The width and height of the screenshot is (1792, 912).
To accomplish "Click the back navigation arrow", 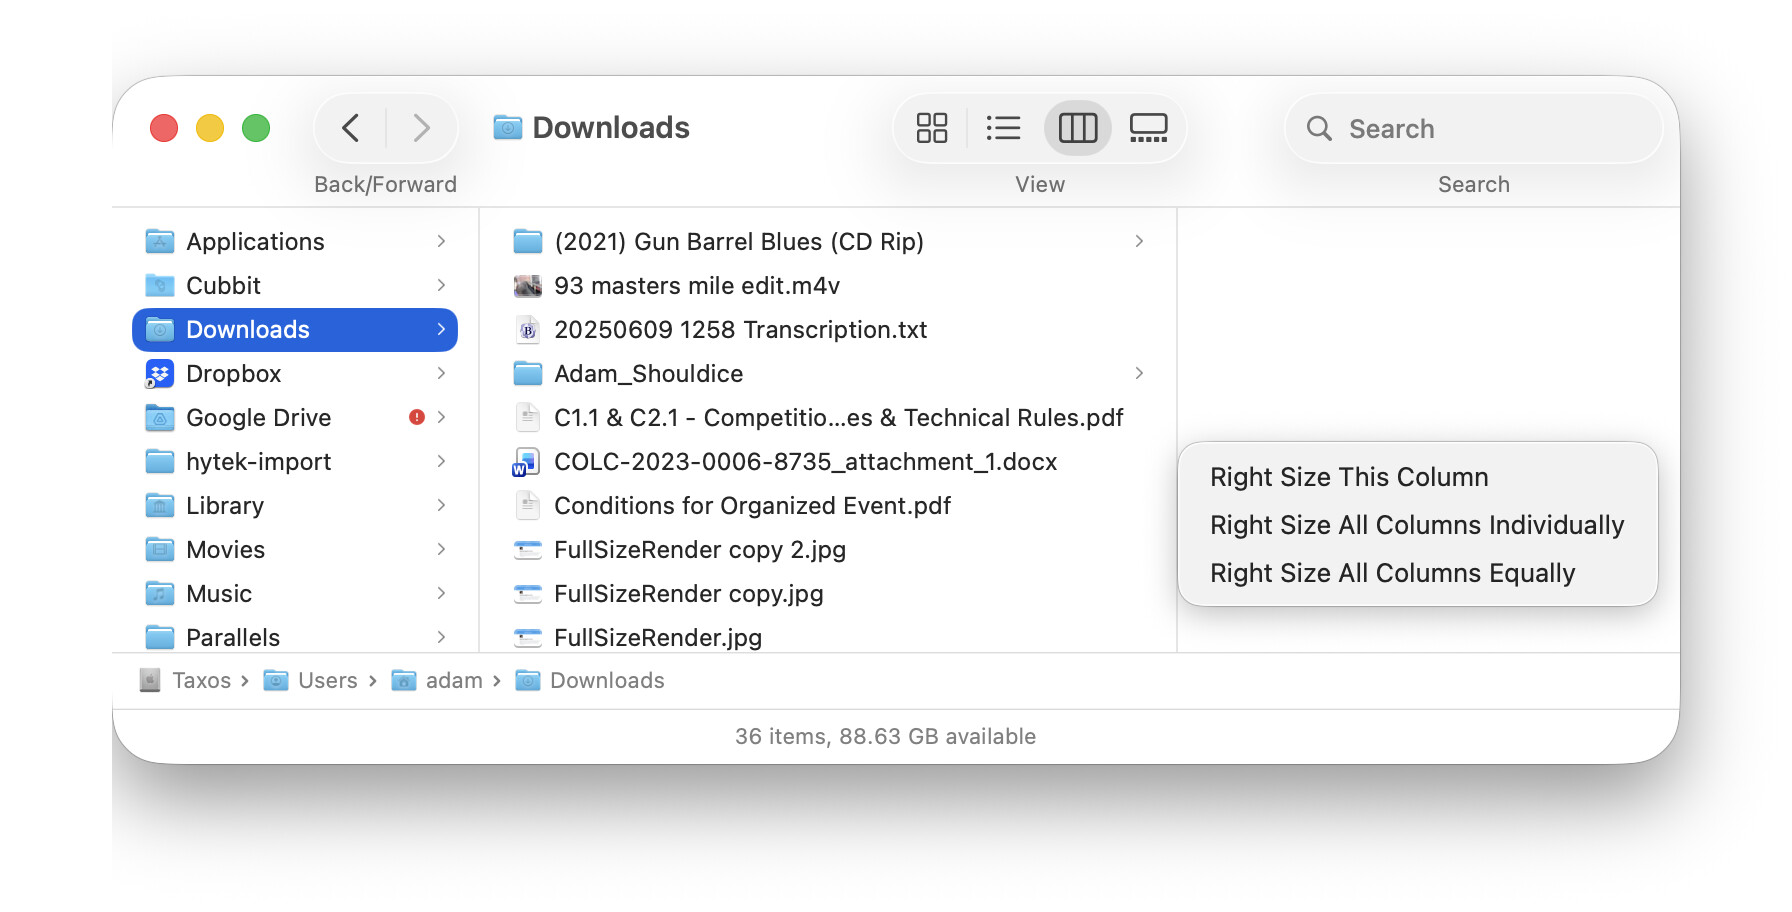I will (351, 128).
